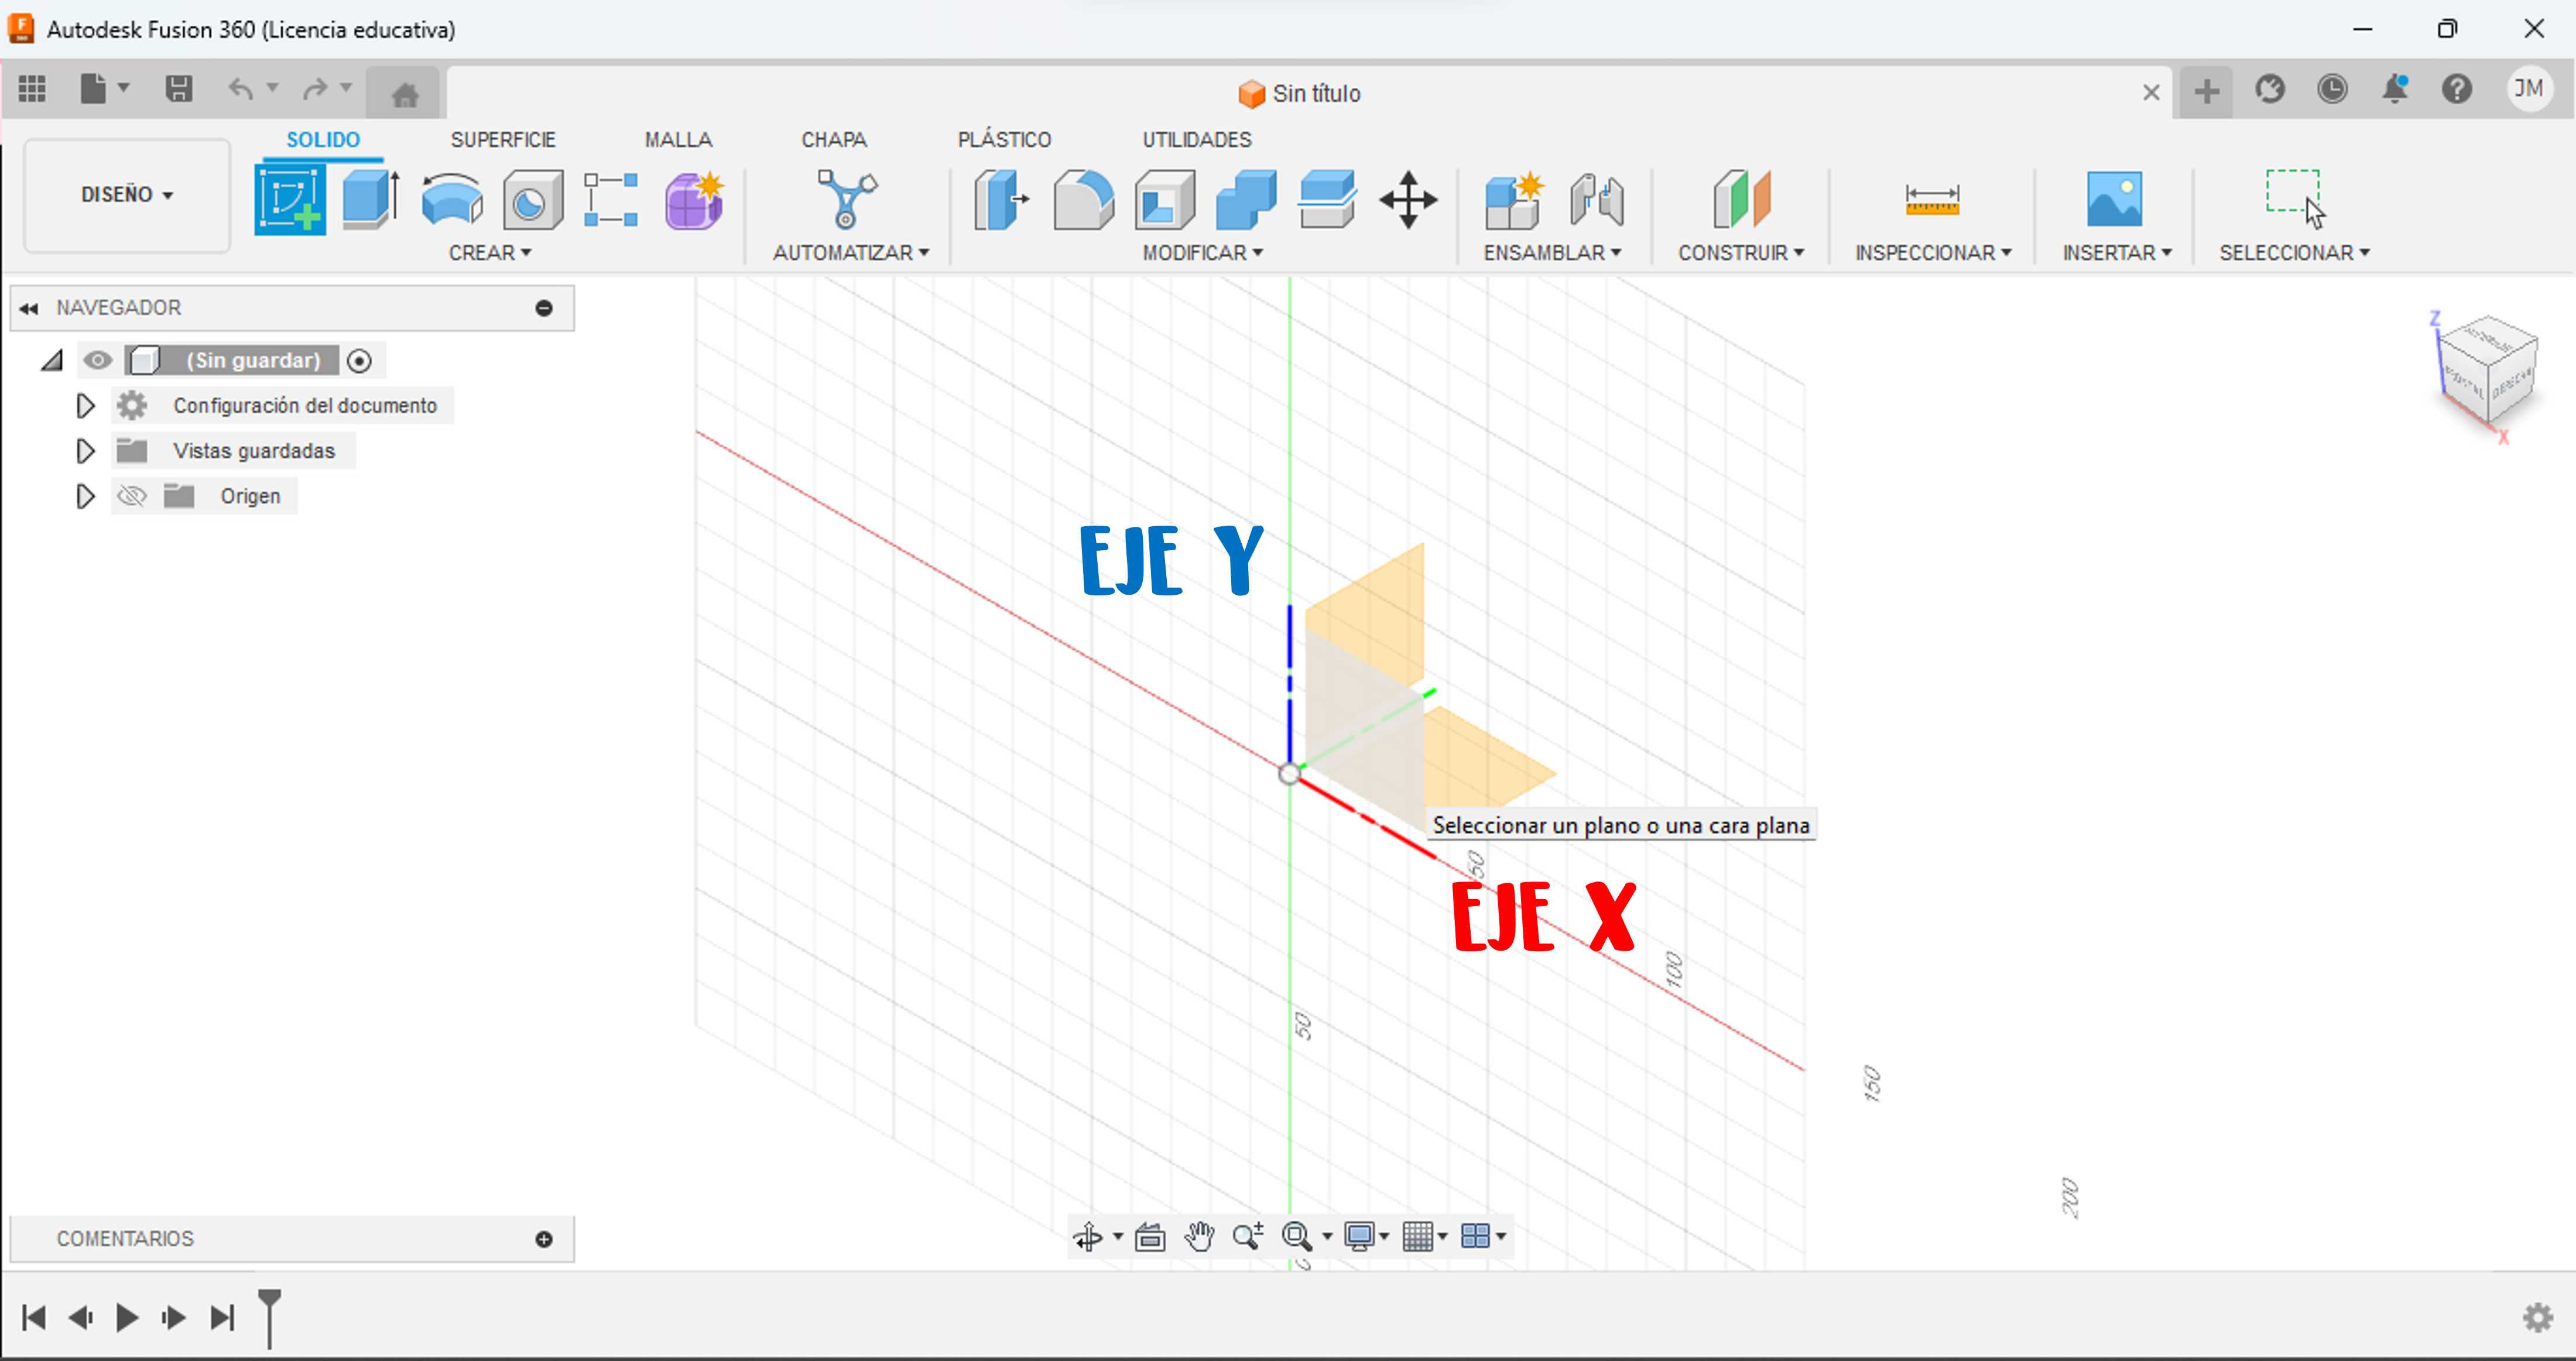
Task: Open the CHAPA tab
Action: [x=833, y=140]
